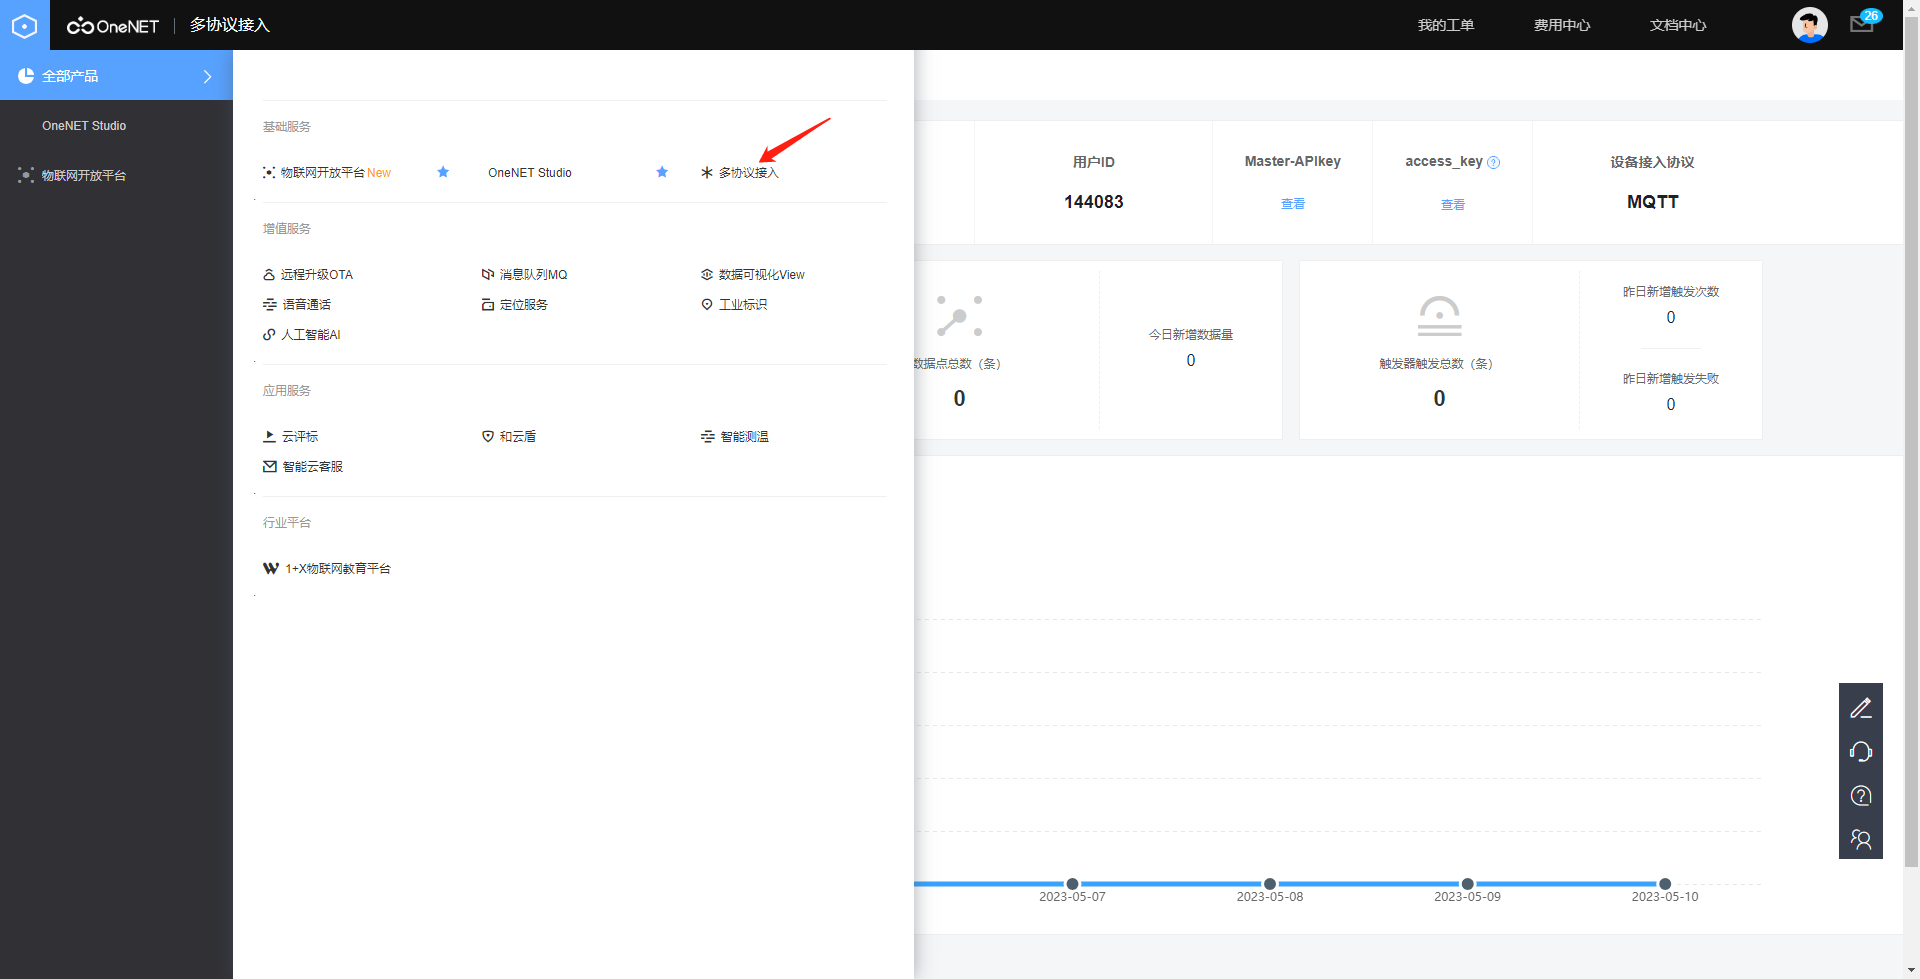Viewport: 1920px width, 979px height.
Task: Open 费用中心 in the top bar
Action: click(x=1562, y=25)
